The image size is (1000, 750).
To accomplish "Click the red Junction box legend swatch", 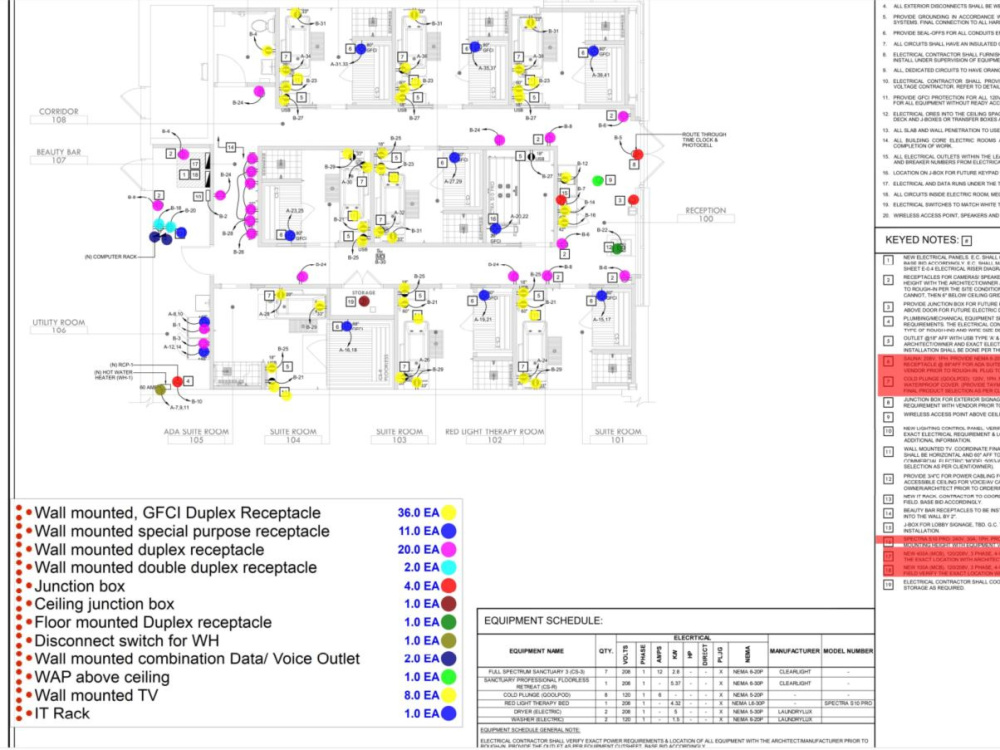I will [449, 585].
